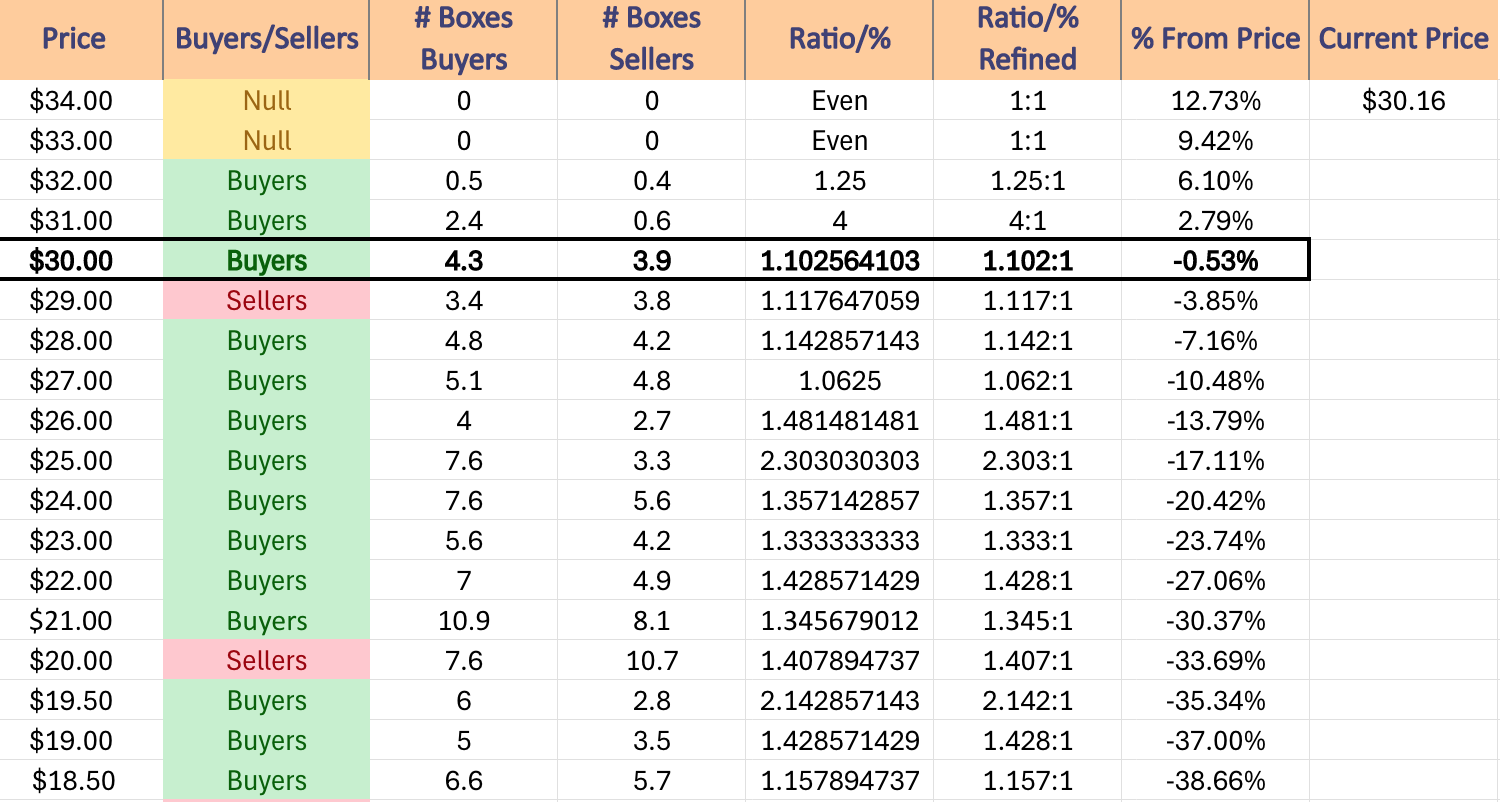Image resolution: width=1500 pixels, height=802 pixels.
Task: Click the 2.303:1 refined ratio cell
Action: [x=1027, y=460]
